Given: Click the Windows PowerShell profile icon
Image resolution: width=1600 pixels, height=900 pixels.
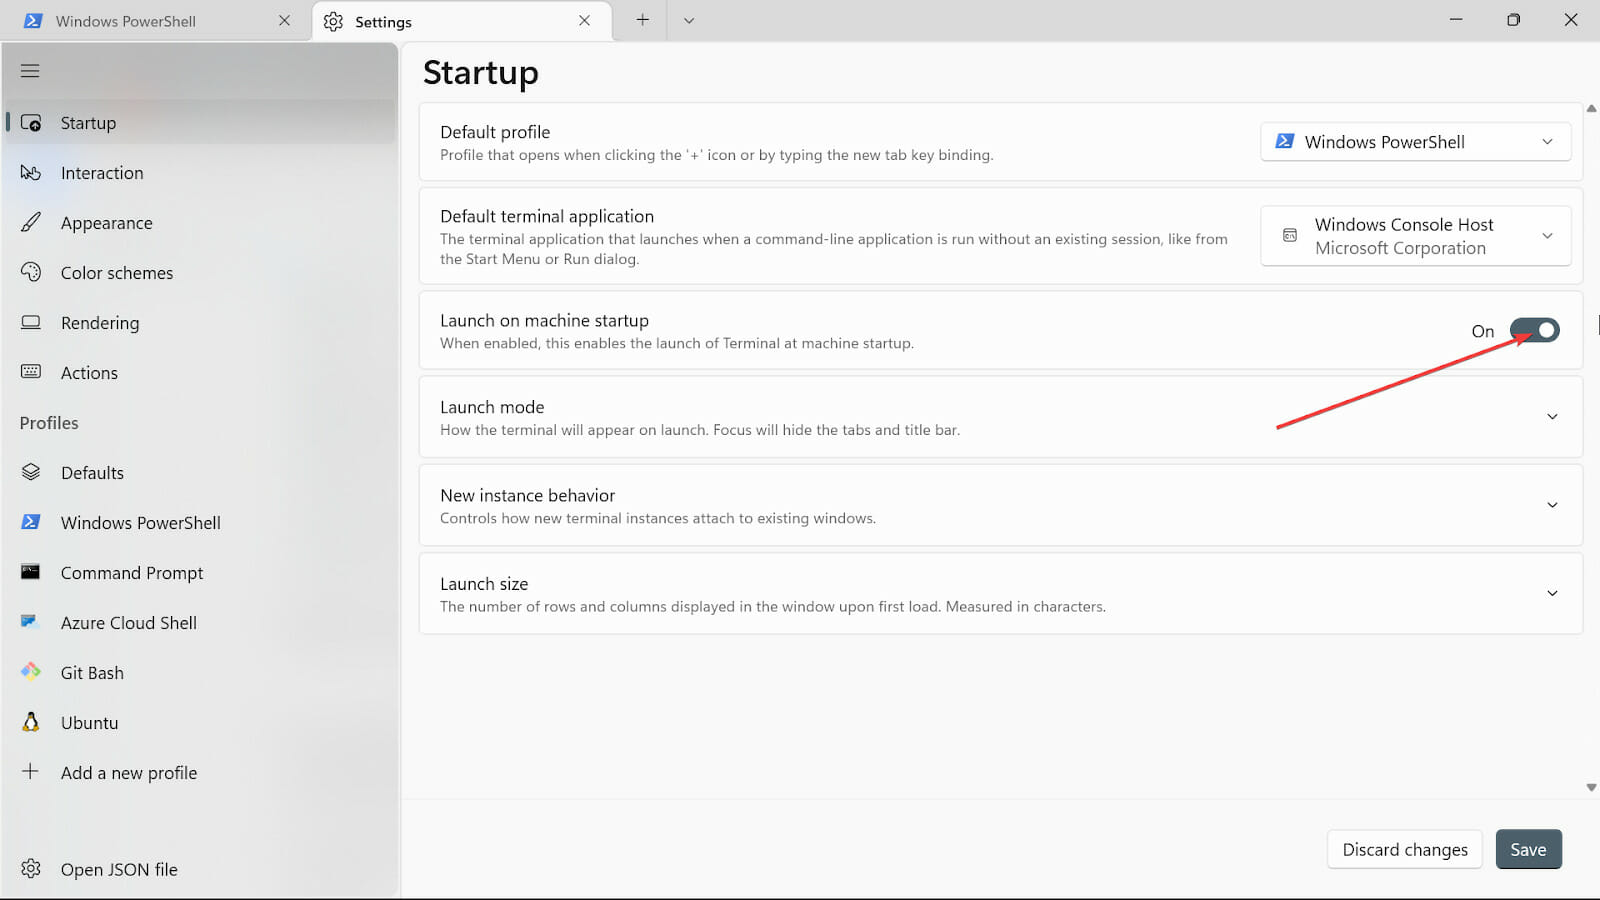Looking at the screenshot, I should (31, 522).
